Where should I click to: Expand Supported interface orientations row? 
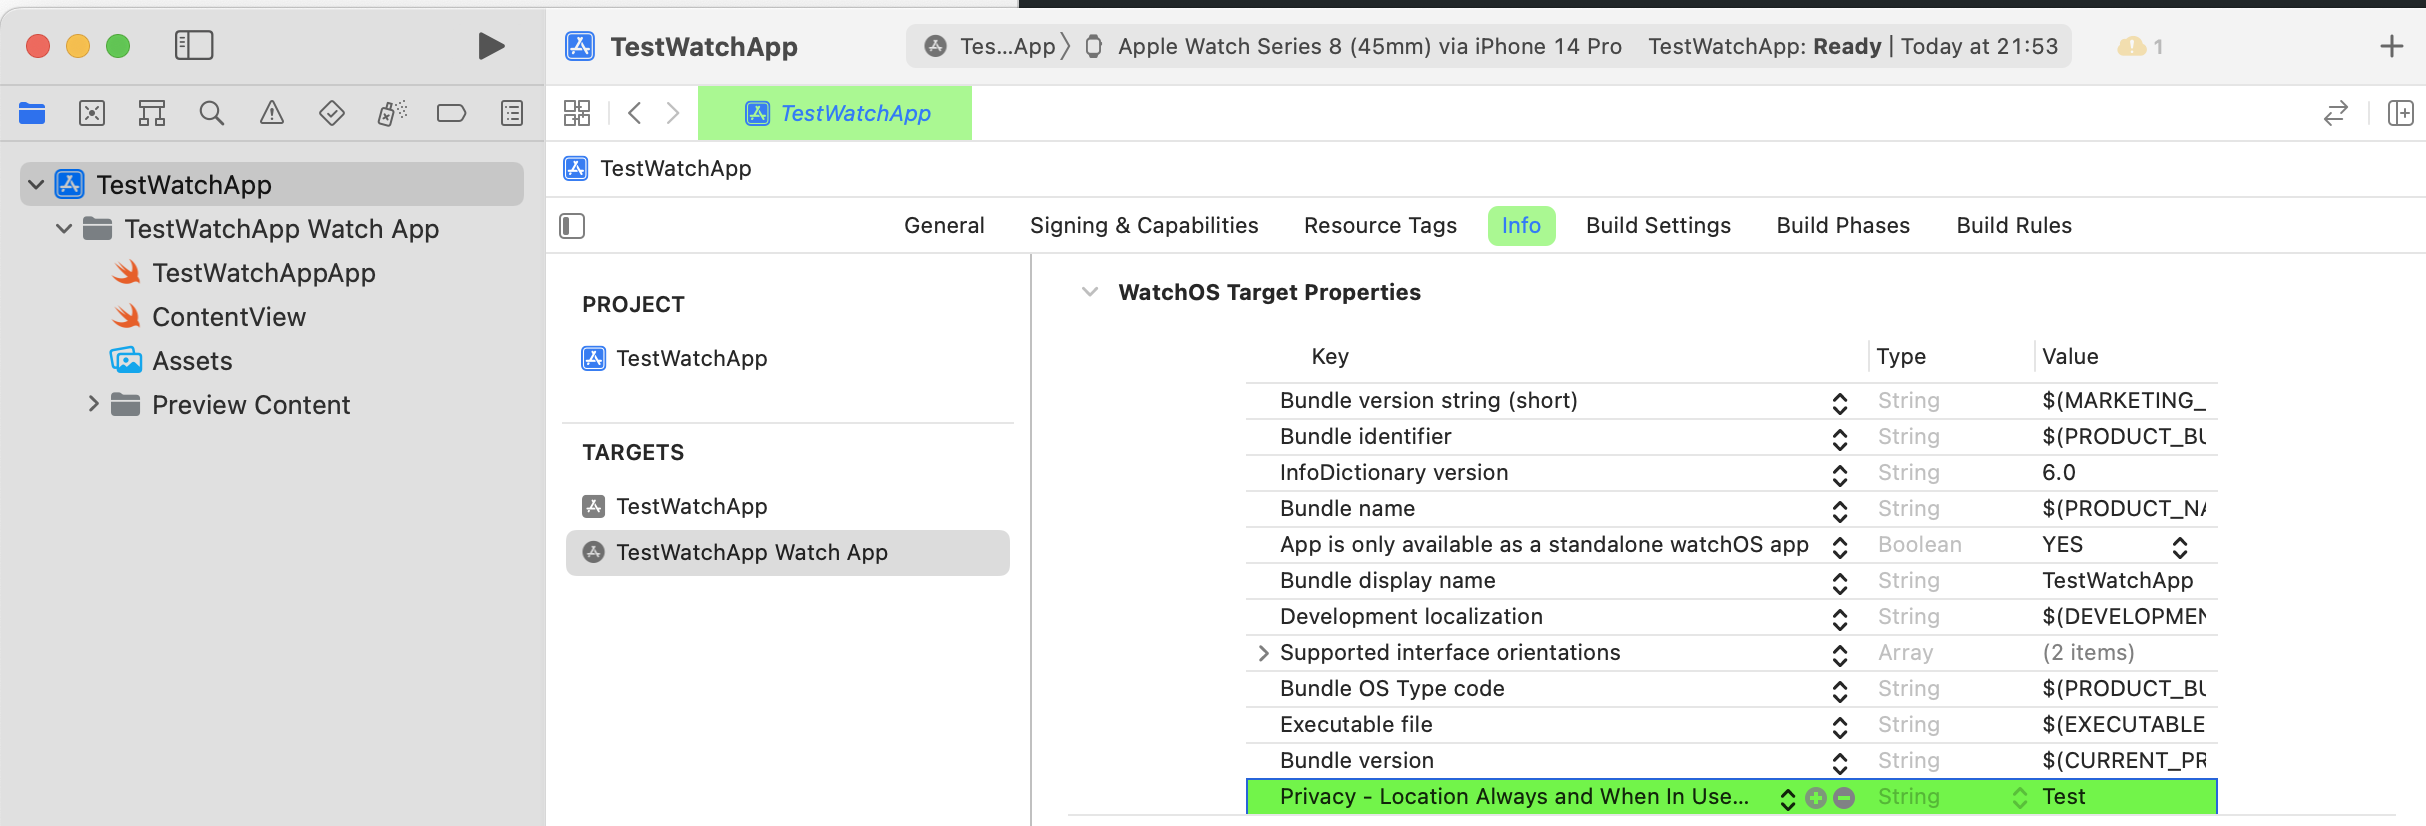(1263, 653)
